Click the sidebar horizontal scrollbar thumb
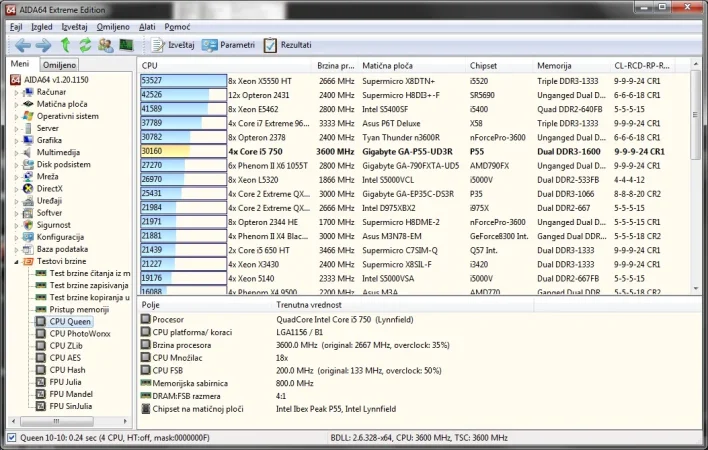Viewport: 708px width, 450px height. (x=57, y=421)
